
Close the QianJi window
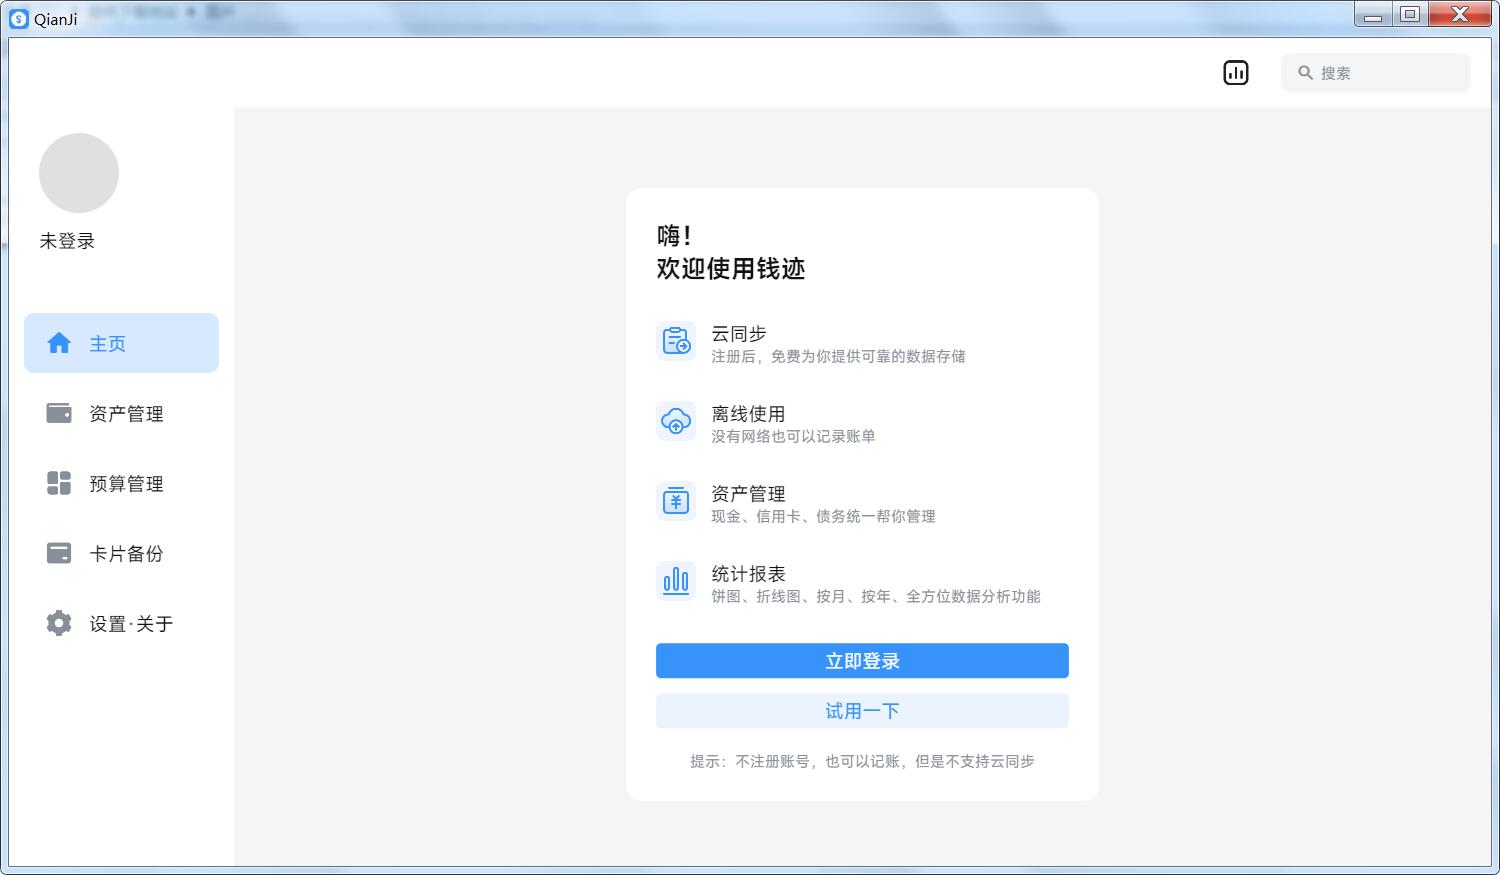pos(1460,14)
